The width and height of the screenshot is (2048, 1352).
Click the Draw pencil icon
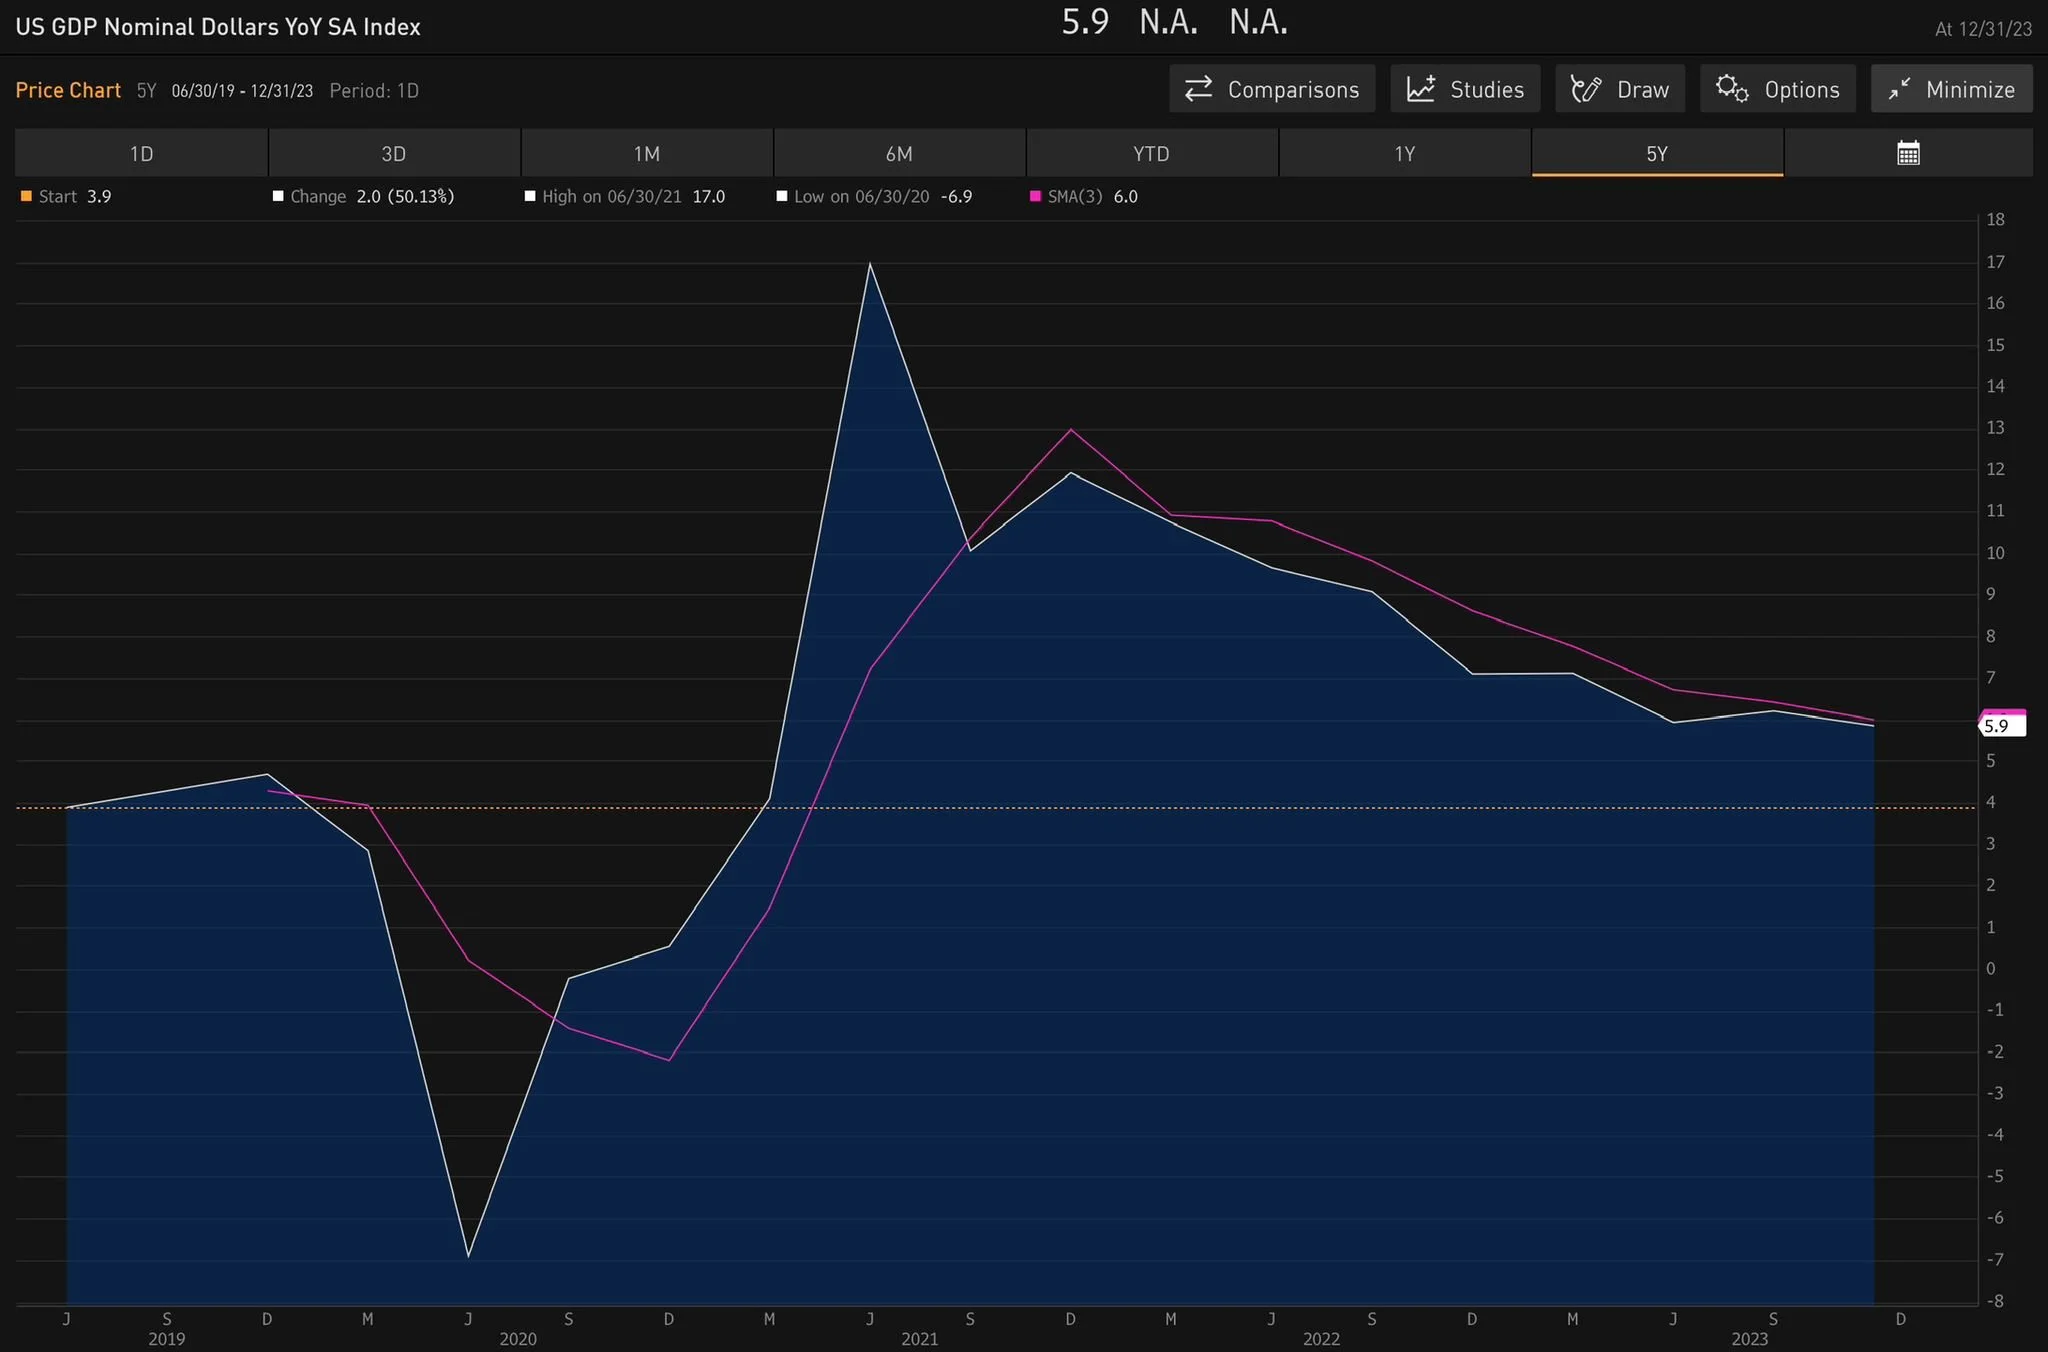tap(1586, 89)
